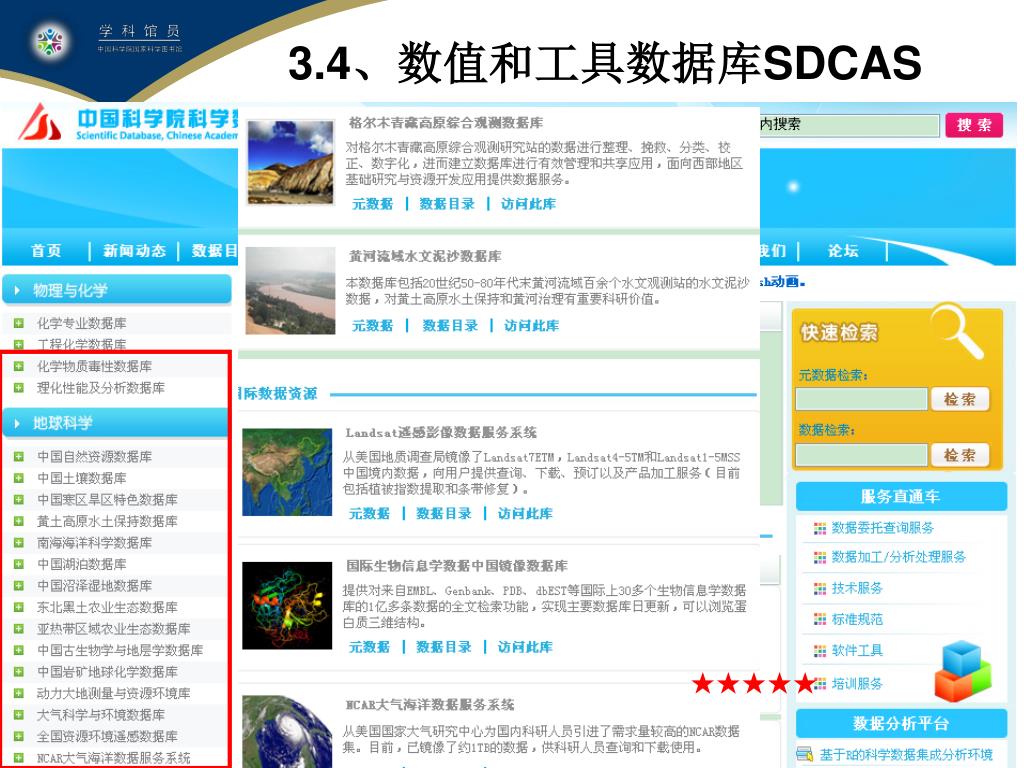Open 中国寒区旱区特色数据库 tree item
1024x768 pixels.
[107, 499]
